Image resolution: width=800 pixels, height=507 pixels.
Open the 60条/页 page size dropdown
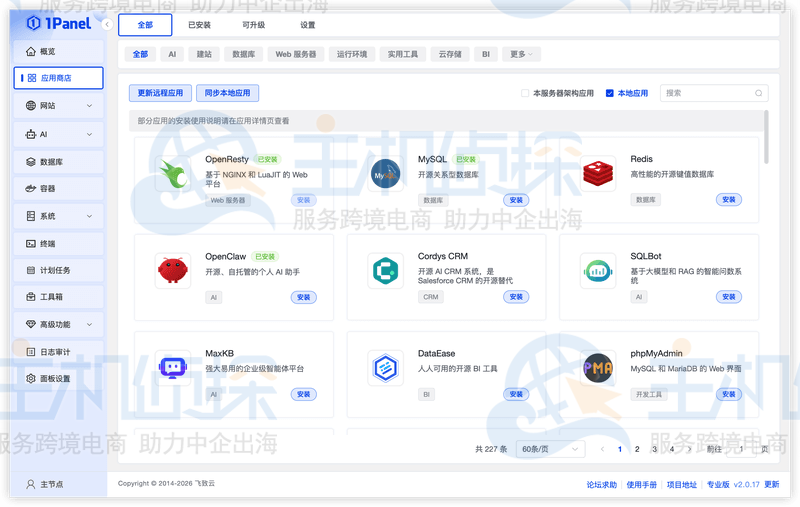tap(550, 449)
